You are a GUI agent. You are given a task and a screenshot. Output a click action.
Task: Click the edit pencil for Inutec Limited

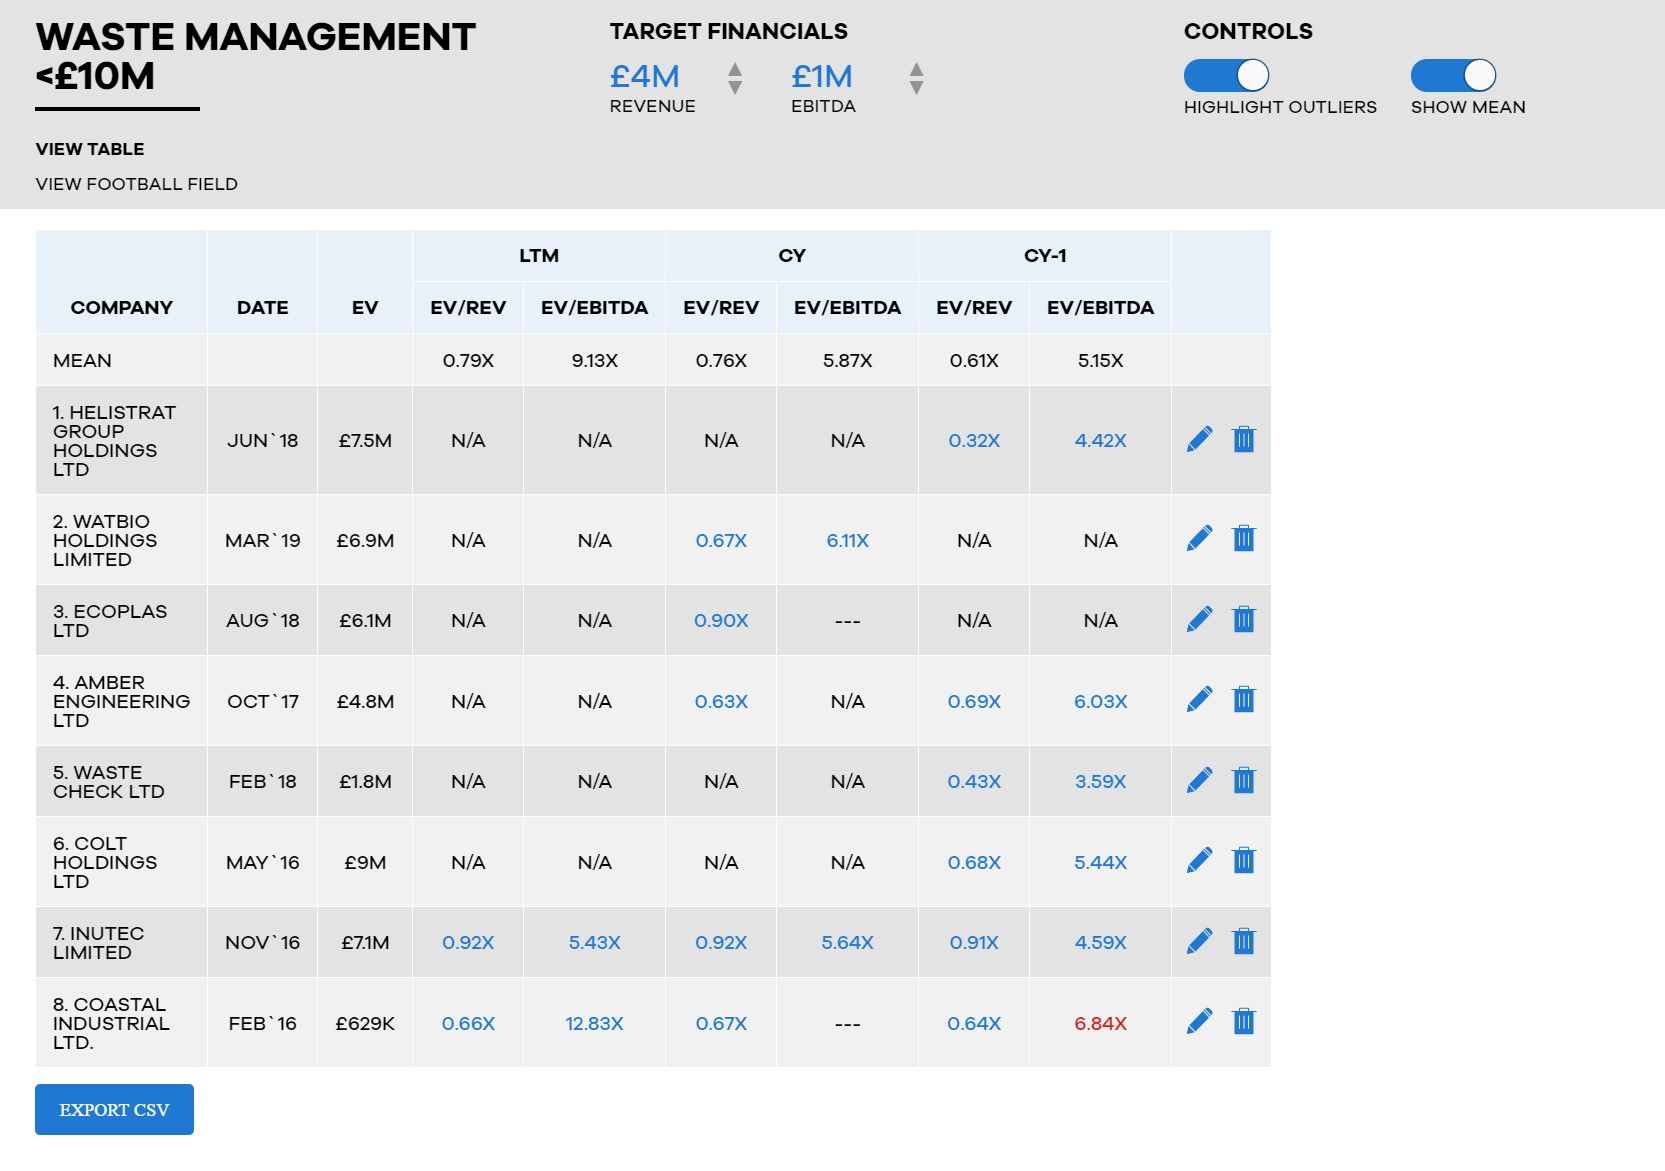[1199, 941]
